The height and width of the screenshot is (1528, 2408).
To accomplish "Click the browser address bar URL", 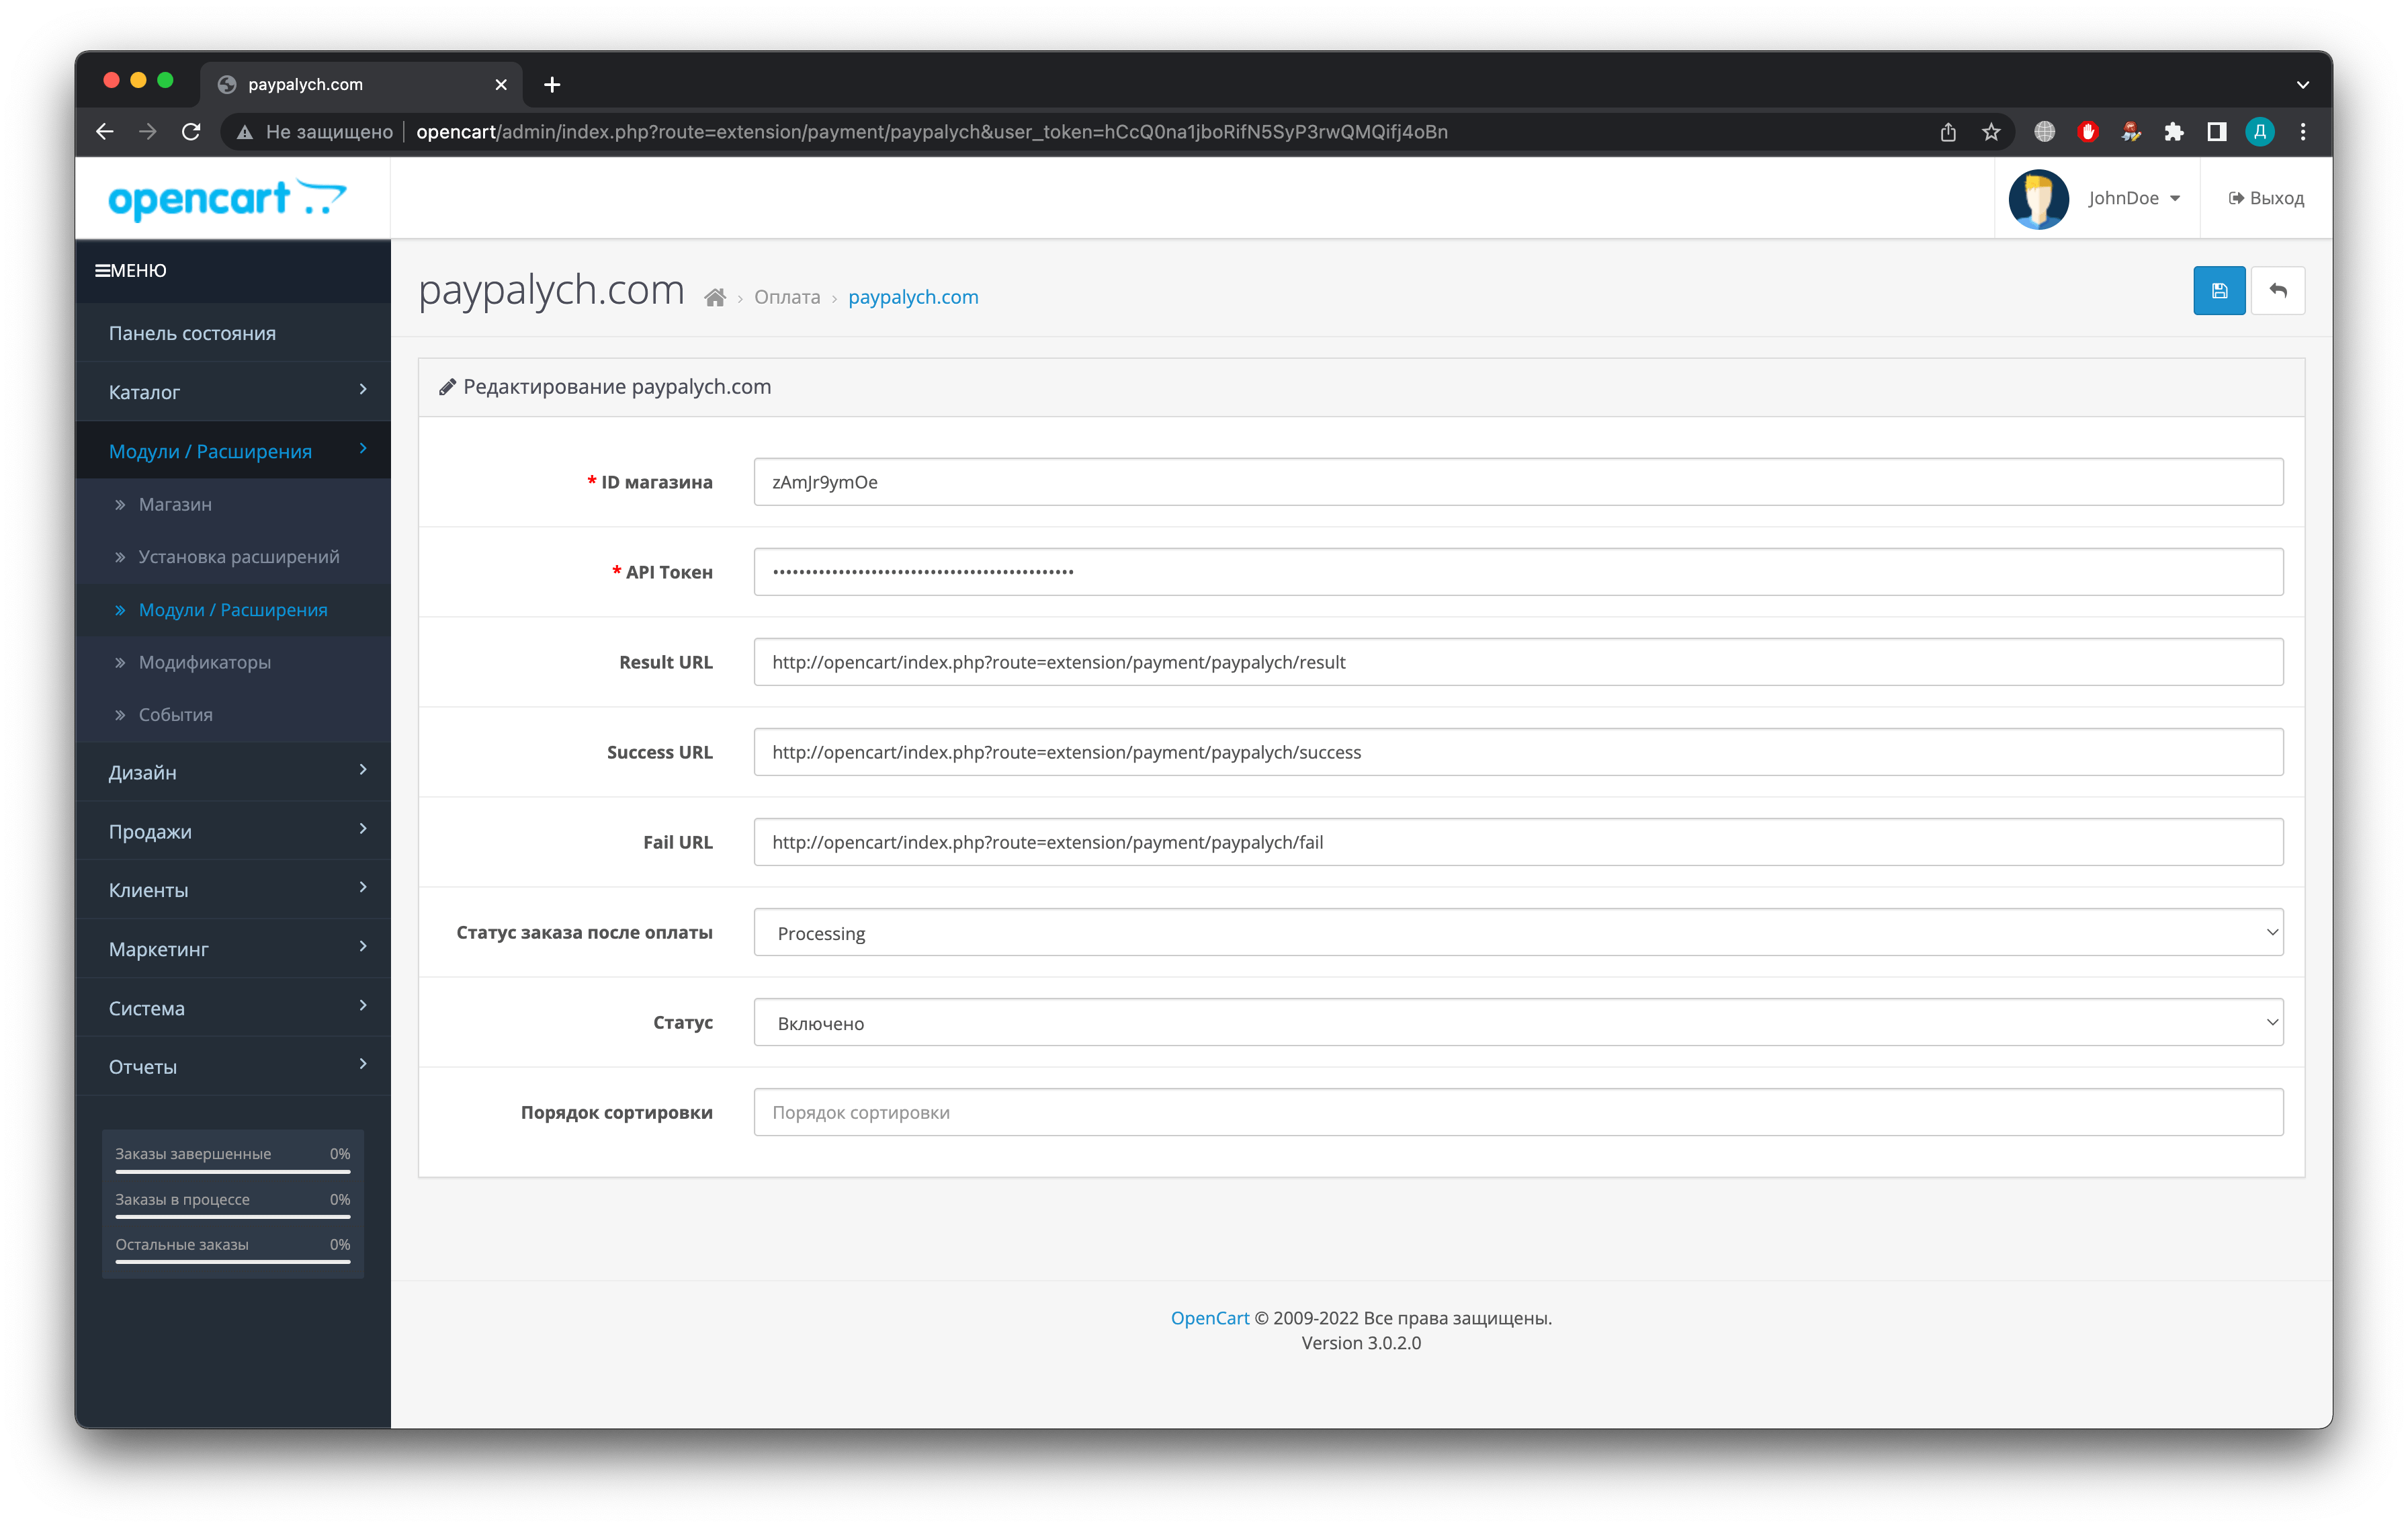I will pos(931,132).
